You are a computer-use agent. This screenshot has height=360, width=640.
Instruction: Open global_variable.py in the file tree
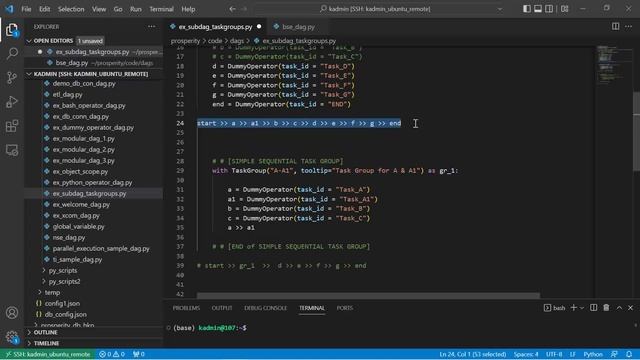point(78,226)
